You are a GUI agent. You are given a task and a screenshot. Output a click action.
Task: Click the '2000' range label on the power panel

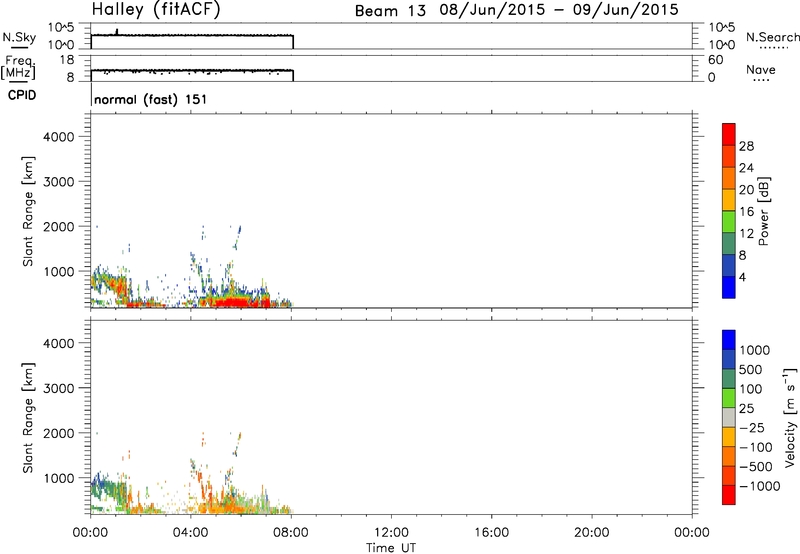(x=58, y=226)
